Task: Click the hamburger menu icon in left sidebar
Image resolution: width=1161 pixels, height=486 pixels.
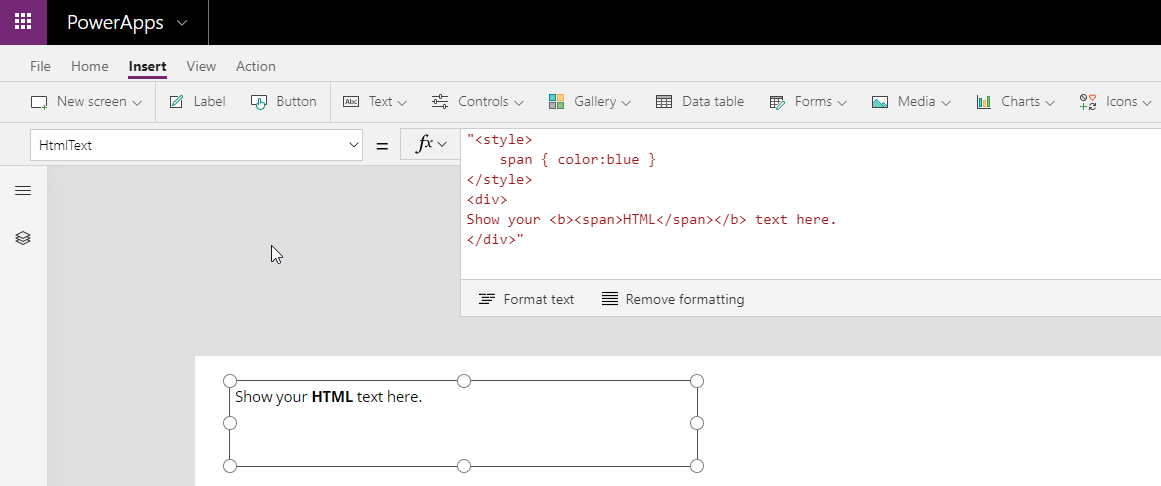Action: (x=23, y=190)
